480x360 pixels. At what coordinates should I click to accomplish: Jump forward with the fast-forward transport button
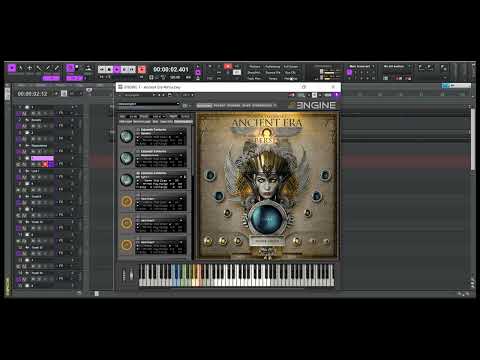coord(132,69)
